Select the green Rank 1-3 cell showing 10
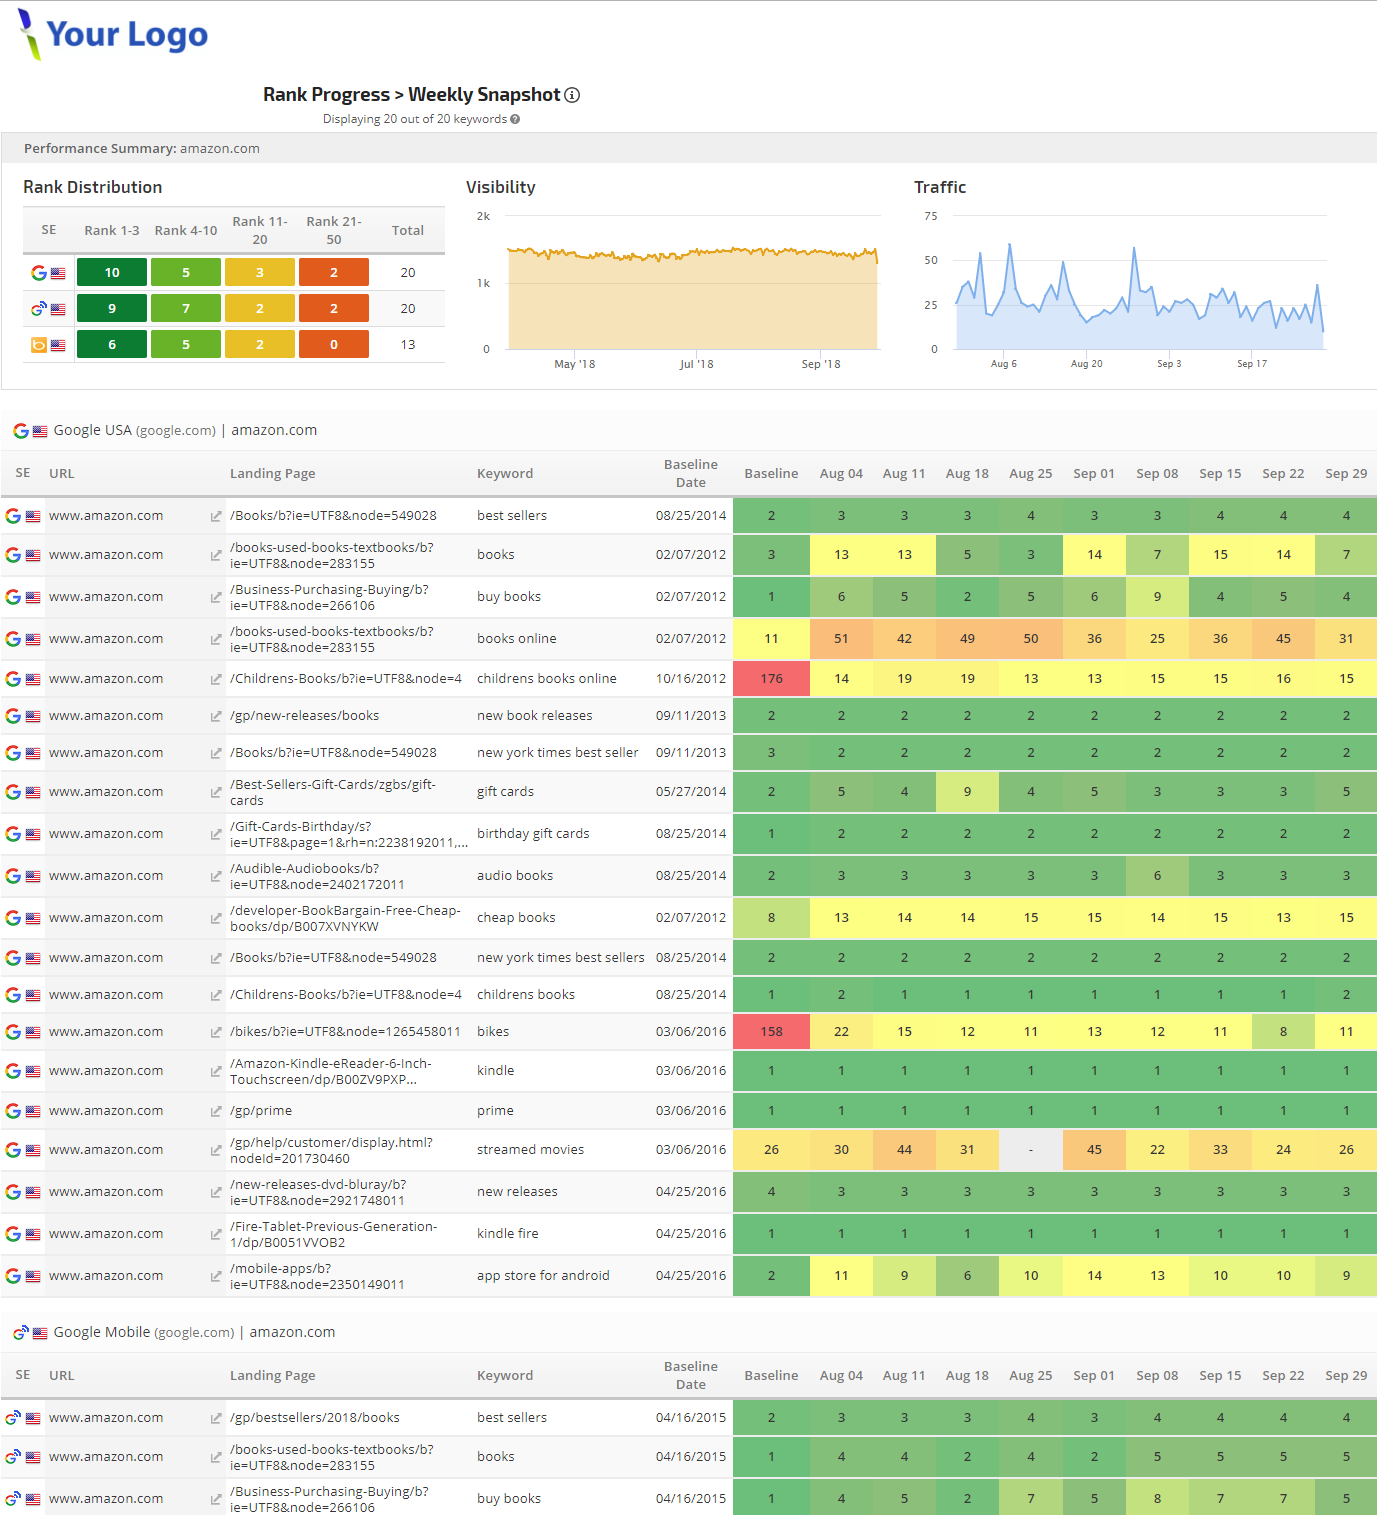 112,272
